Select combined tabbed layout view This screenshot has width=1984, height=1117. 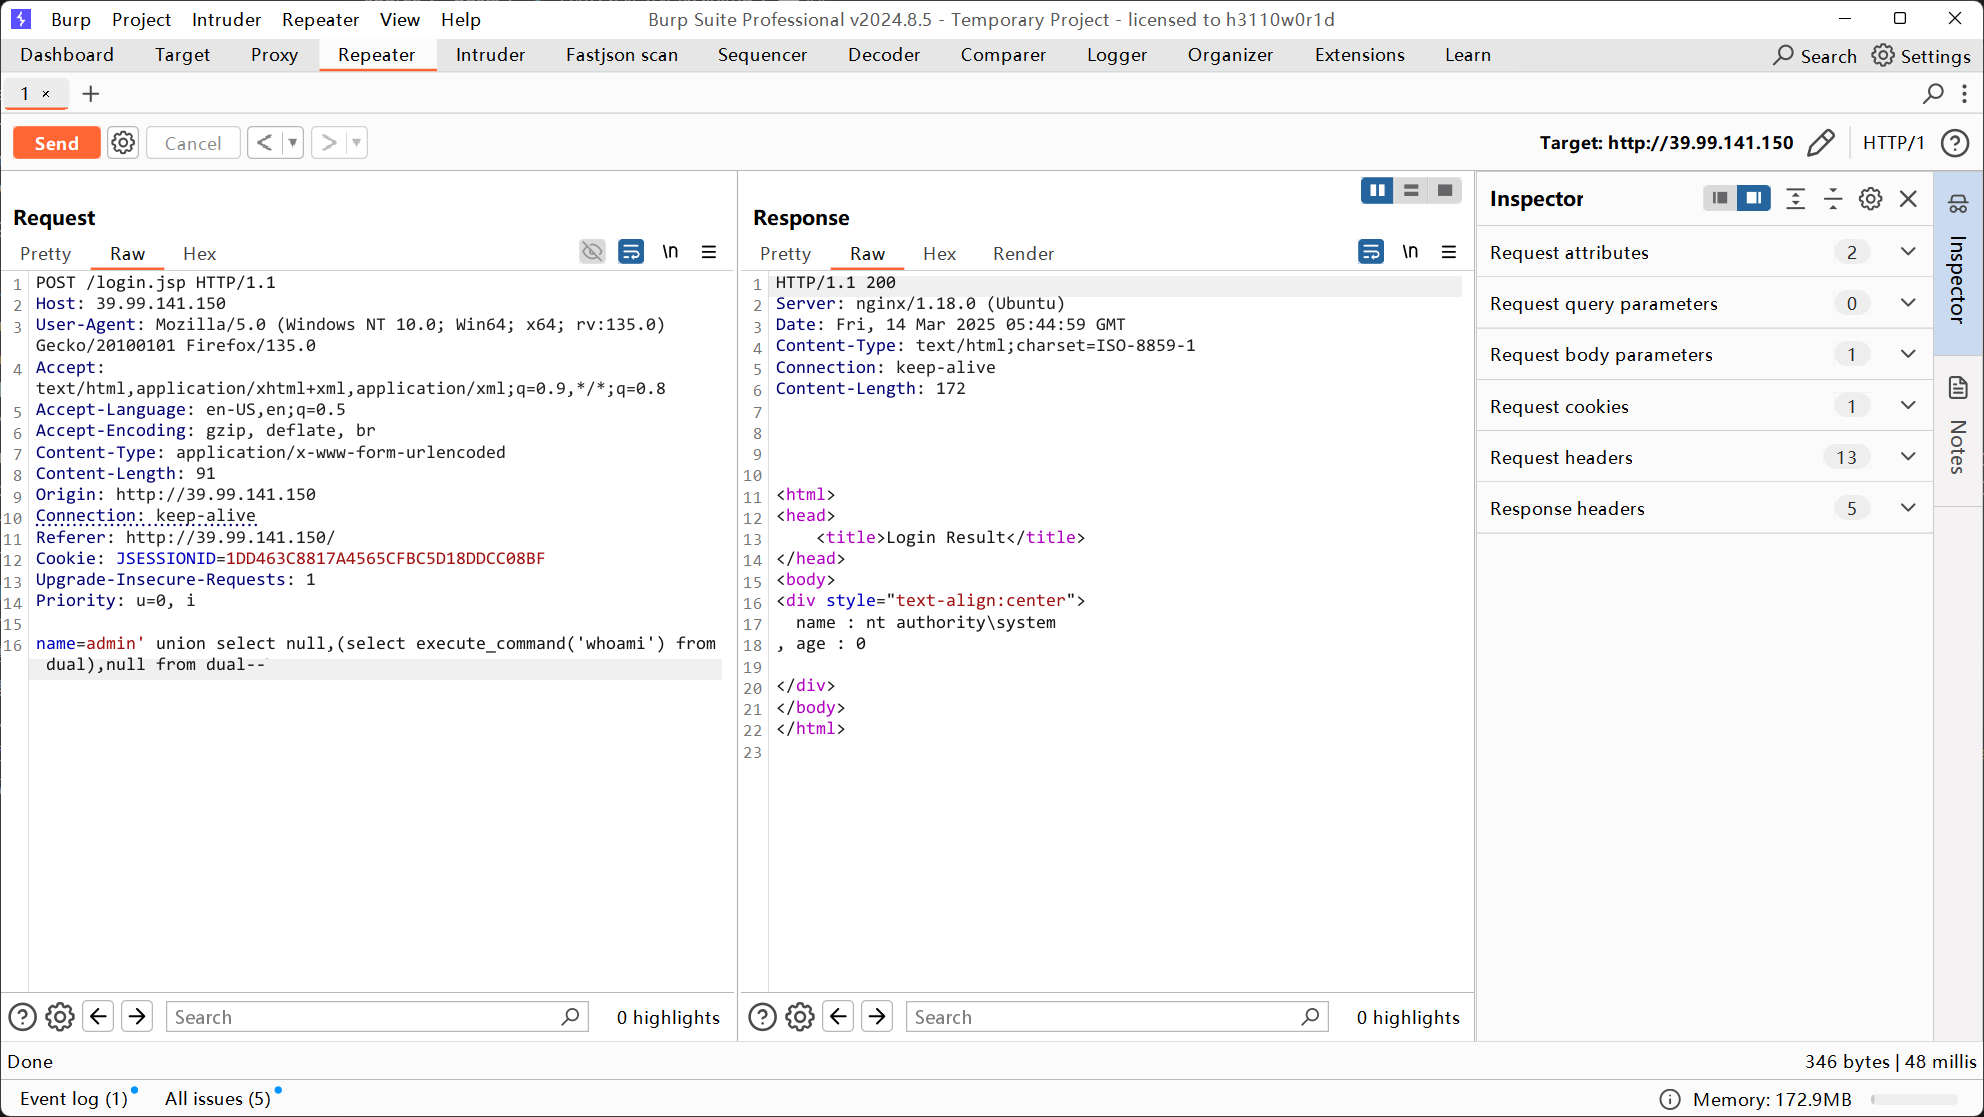point(1445,190)
